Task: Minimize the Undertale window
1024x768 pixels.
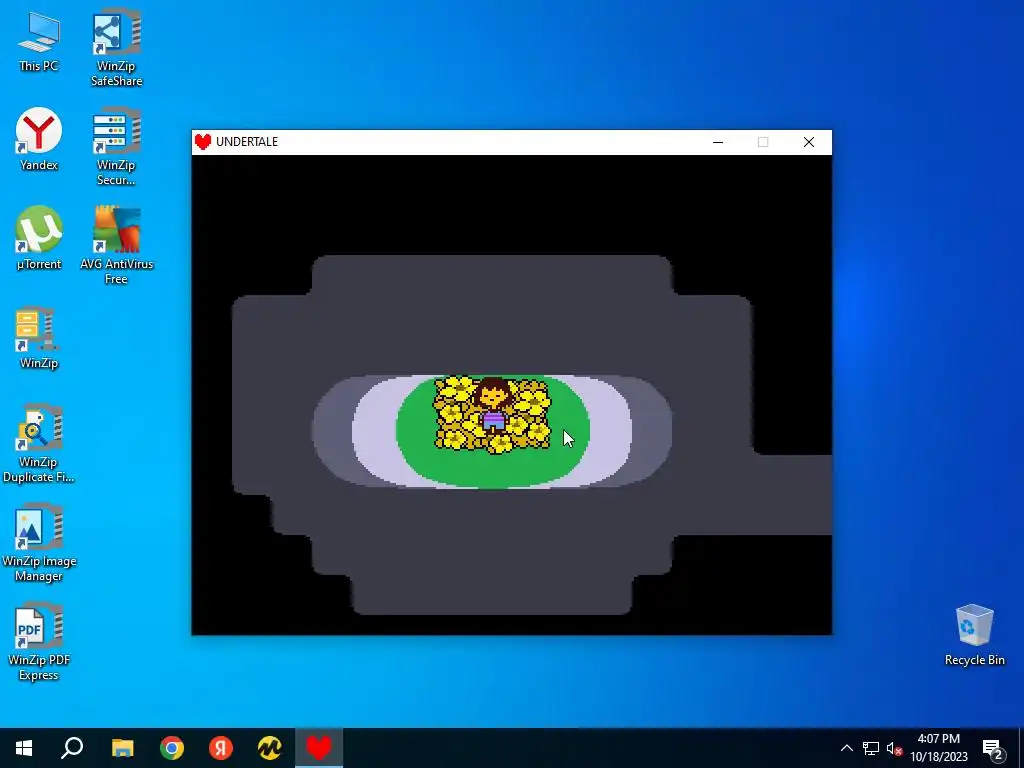Action: click(718, 142)
